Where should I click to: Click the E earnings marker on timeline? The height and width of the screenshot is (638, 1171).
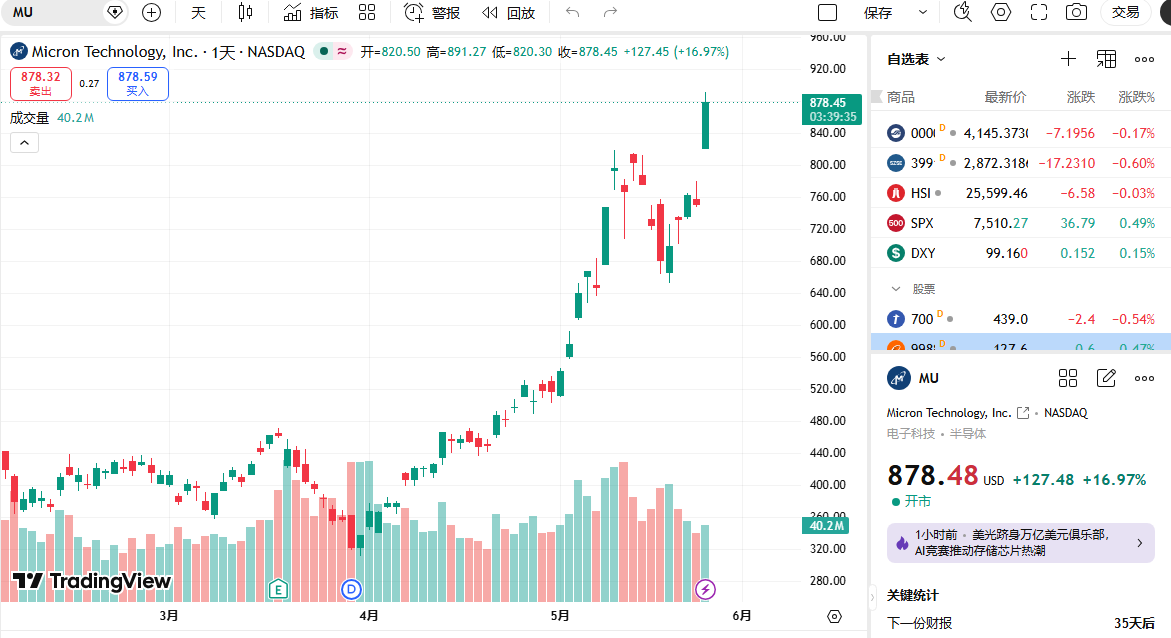[x=278, y=589]
